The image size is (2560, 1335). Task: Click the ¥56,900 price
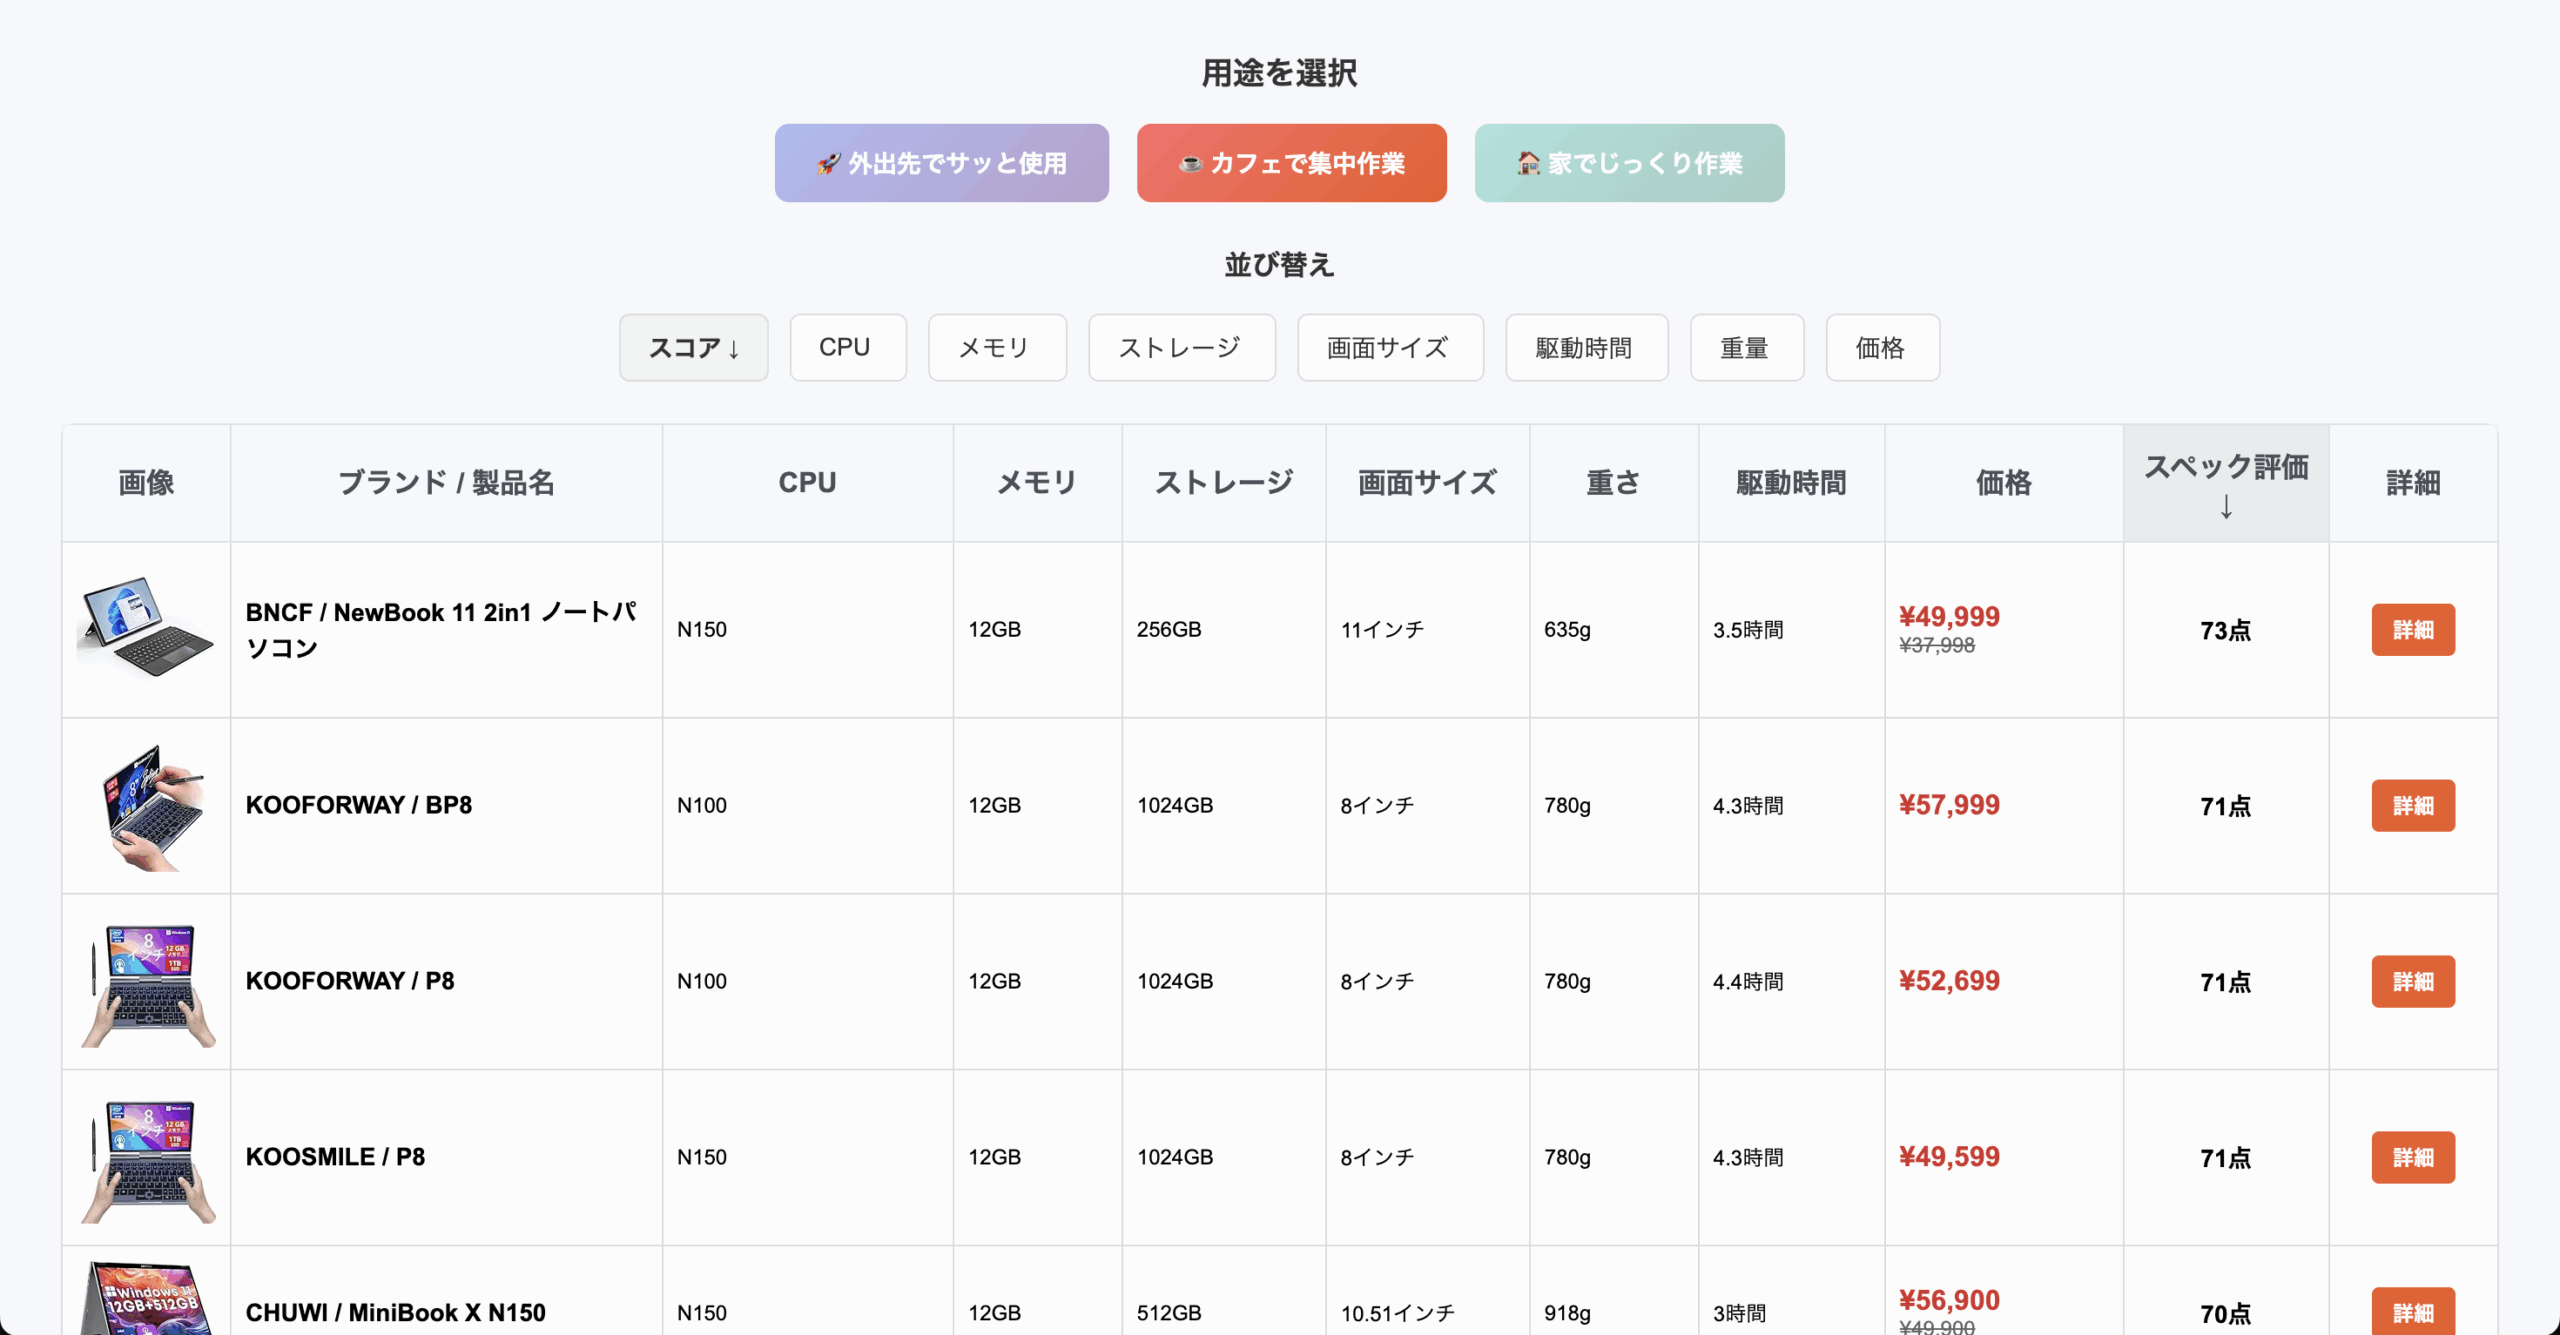click(1949, 1300)
